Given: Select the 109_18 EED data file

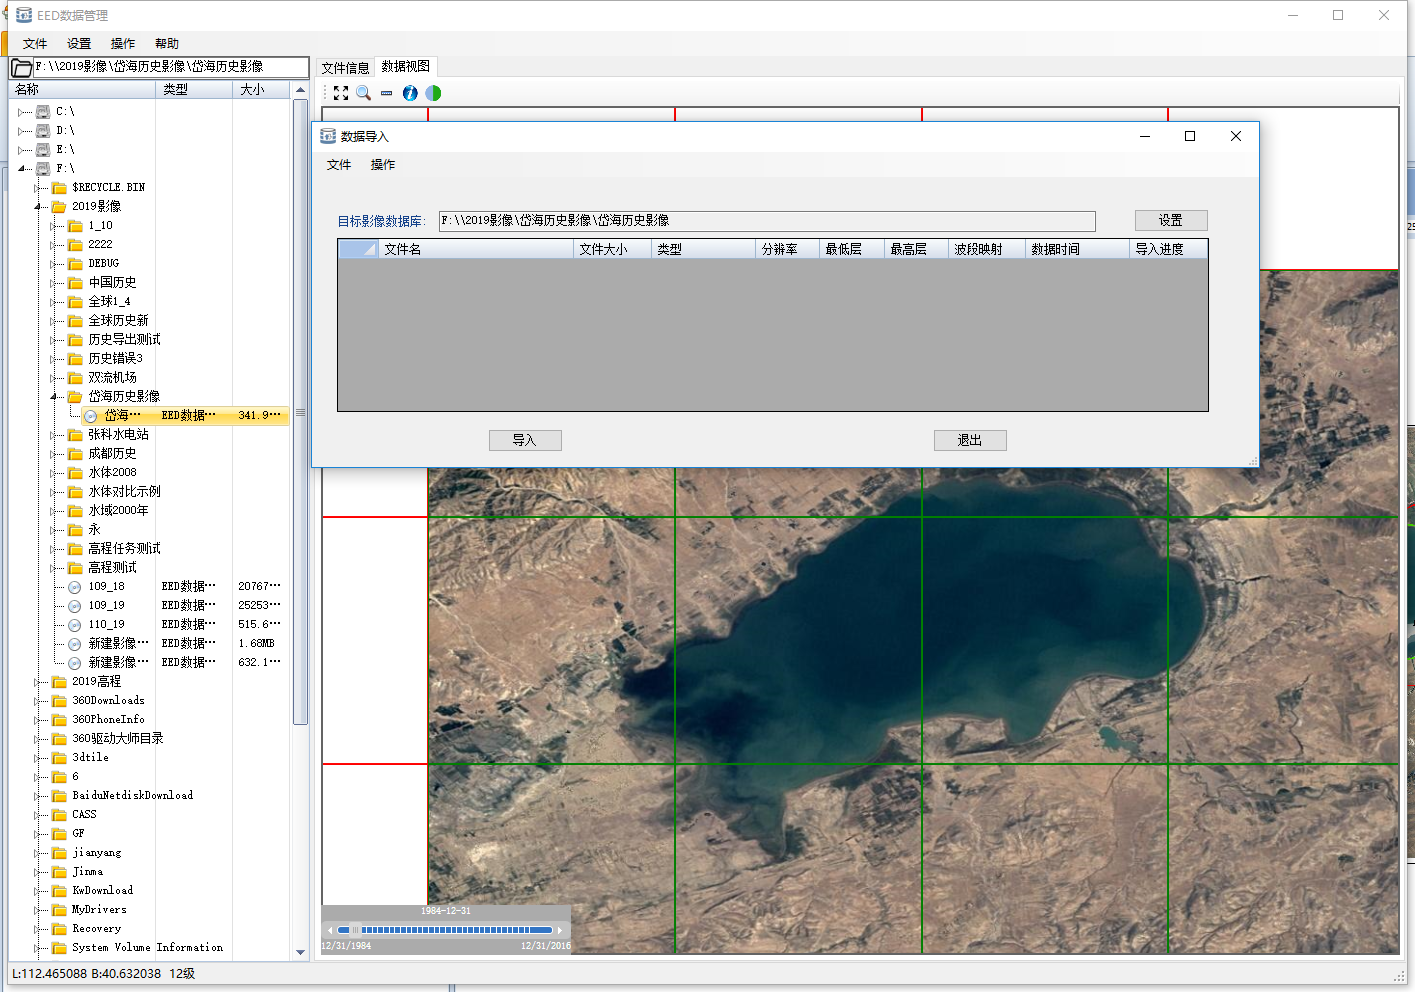Looking at the screenshot, I should (106, 587).
